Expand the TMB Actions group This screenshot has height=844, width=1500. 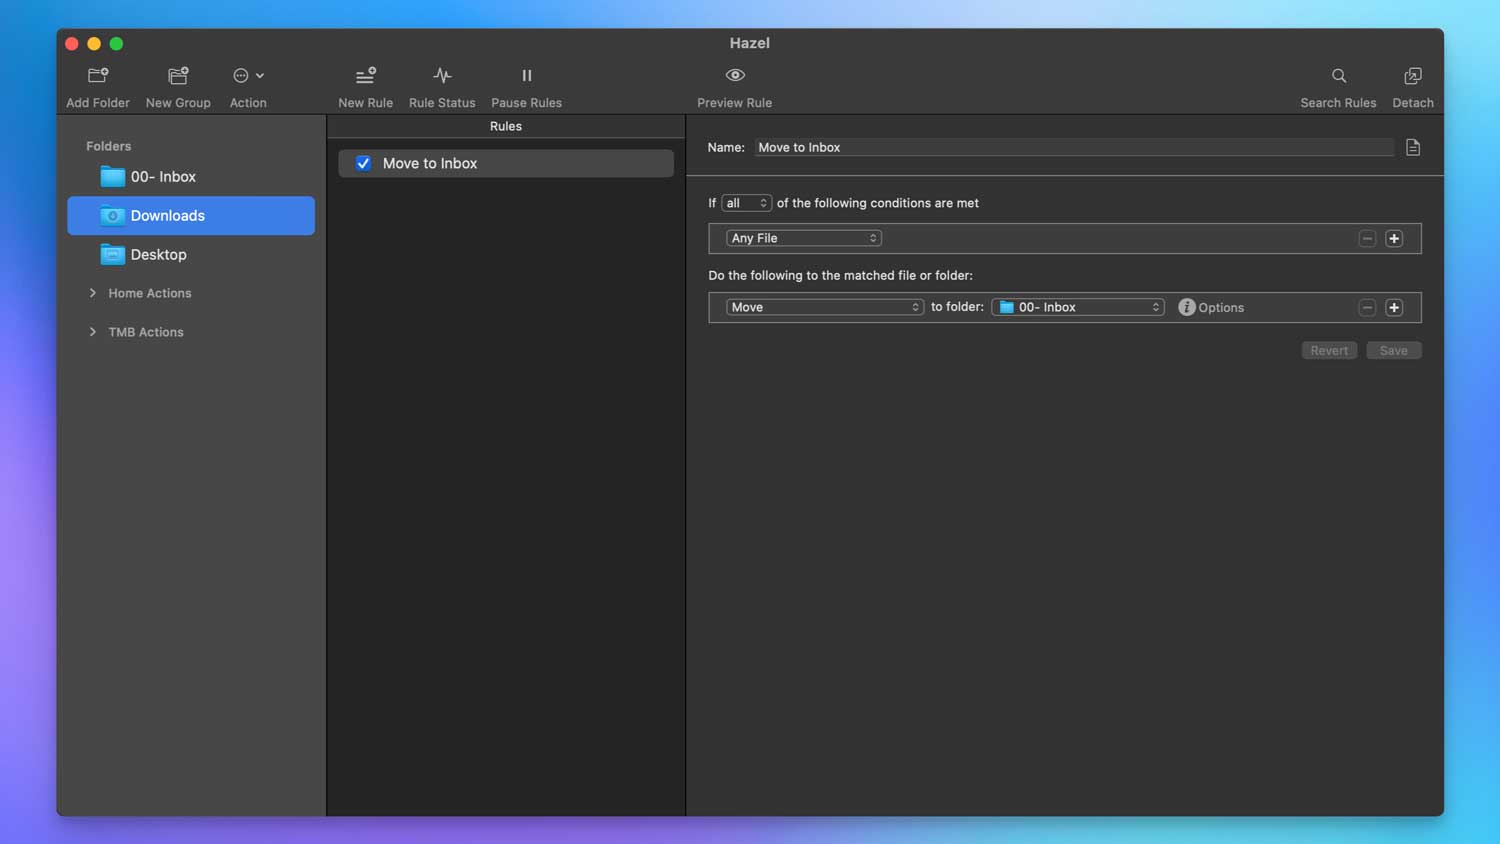point(93,332)
